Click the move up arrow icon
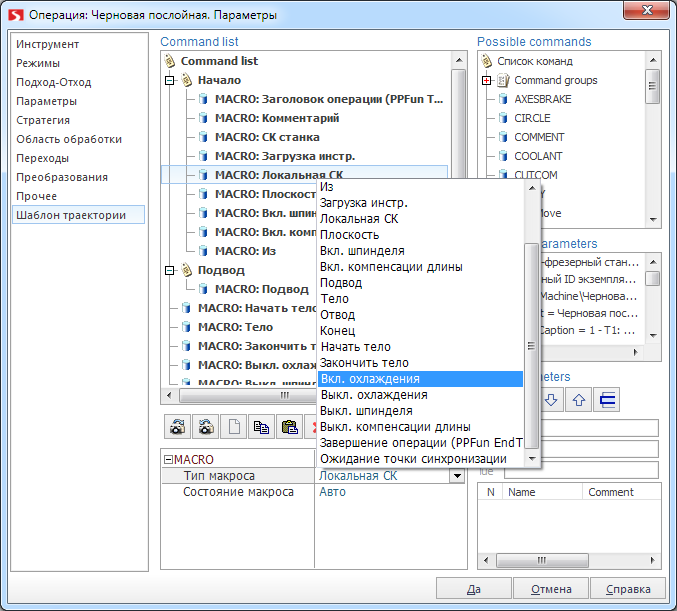The height and width of the screenshot is (611, 677). tap(578, 400)
